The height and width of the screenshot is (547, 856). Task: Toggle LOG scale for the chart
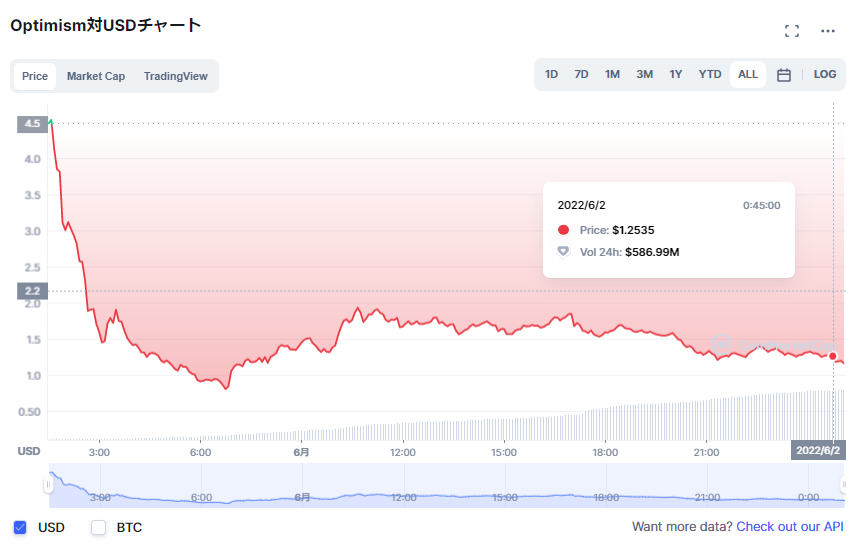pos(824,74)
